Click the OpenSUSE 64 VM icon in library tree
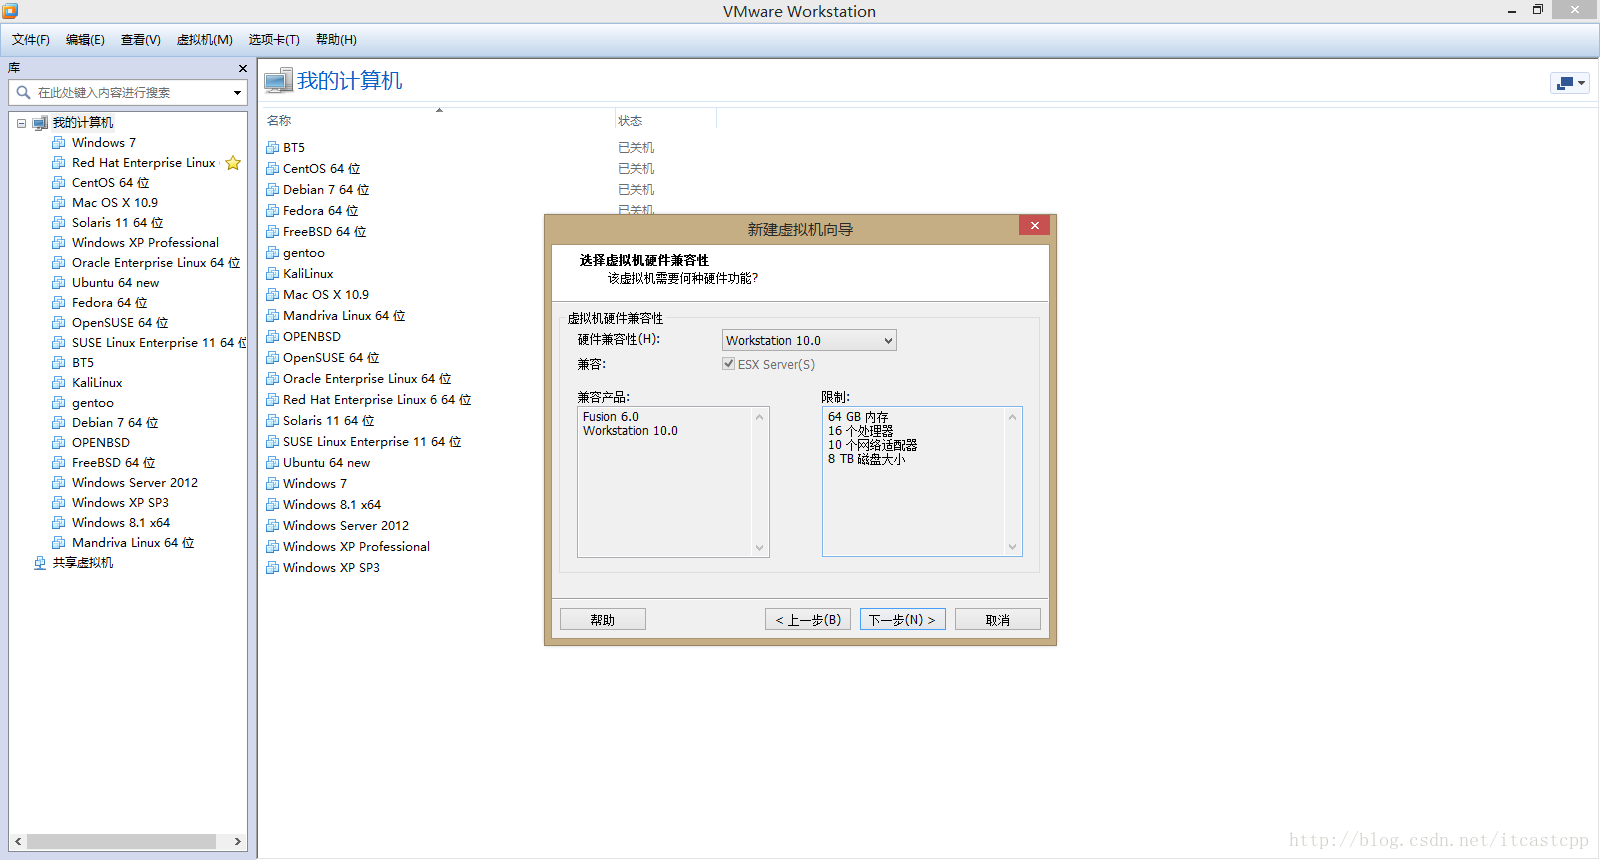Image resolution: width=1600 pixels, height=860 pixels. [x=59, y=323]
